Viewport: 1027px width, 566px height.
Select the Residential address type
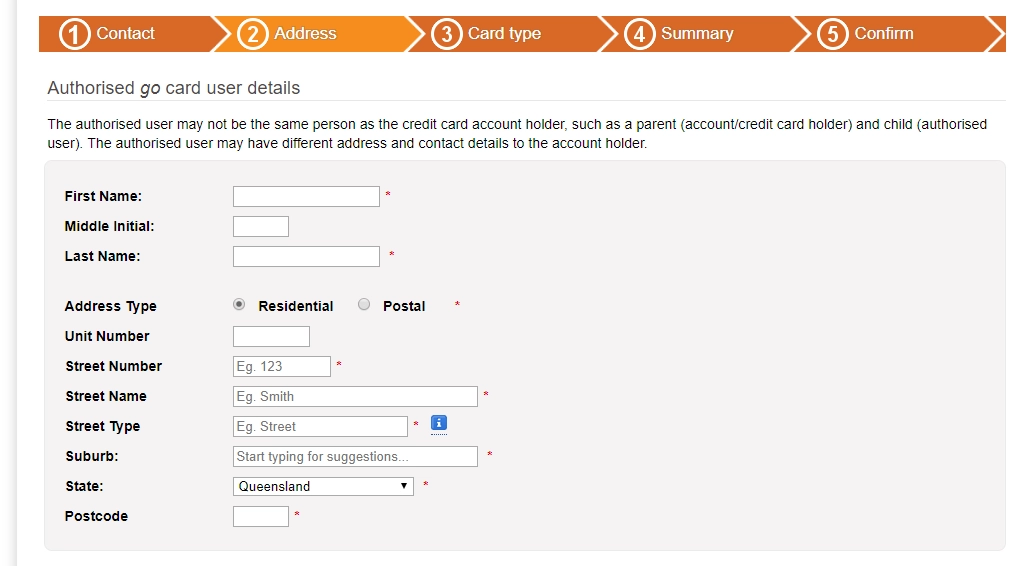coord(239,305)
